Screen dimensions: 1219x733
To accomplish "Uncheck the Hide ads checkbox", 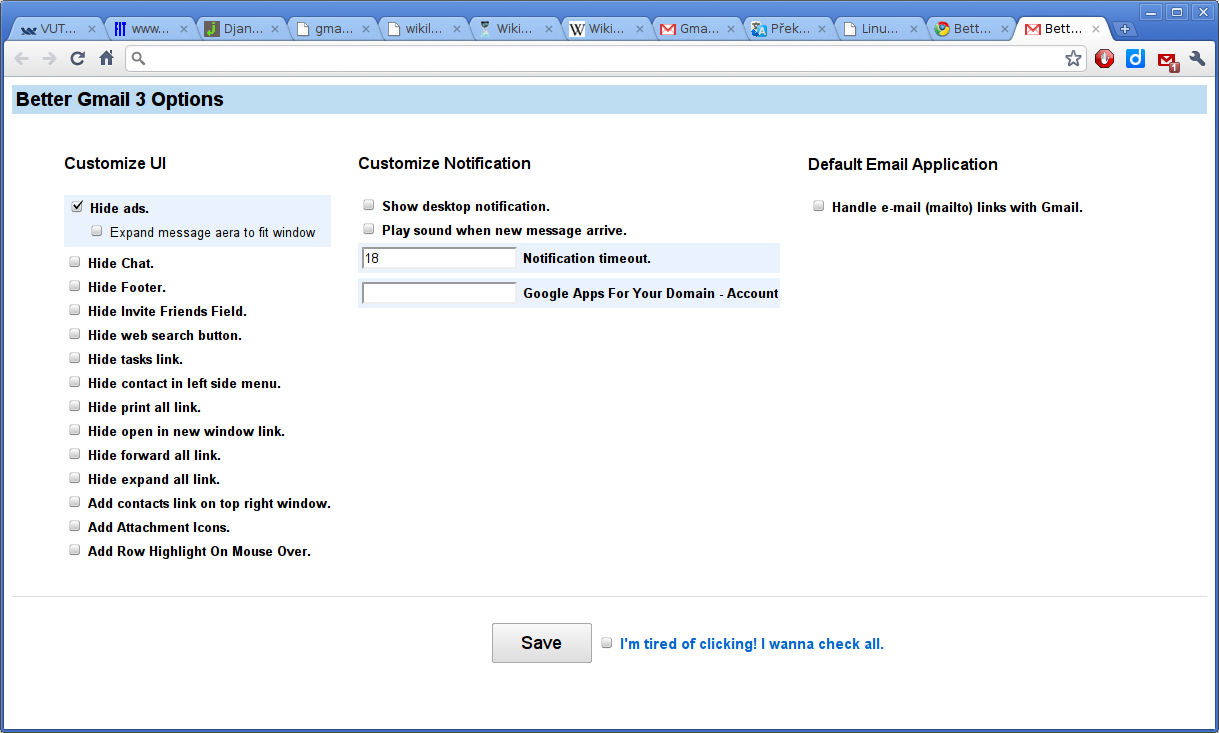I will pos(76,207).
